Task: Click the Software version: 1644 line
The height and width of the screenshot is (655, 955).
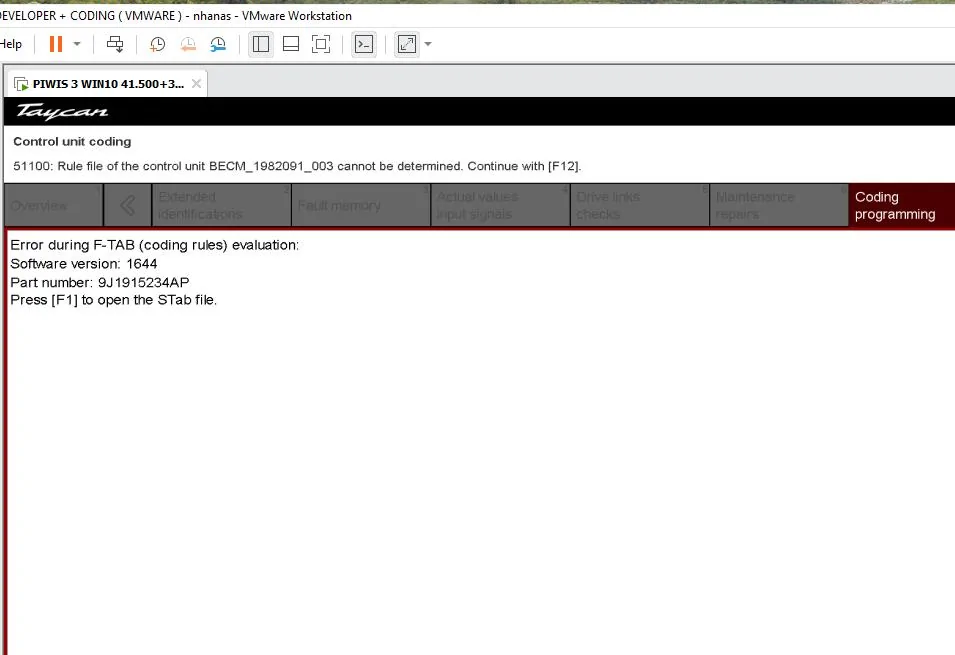Action: coord(84,264)
